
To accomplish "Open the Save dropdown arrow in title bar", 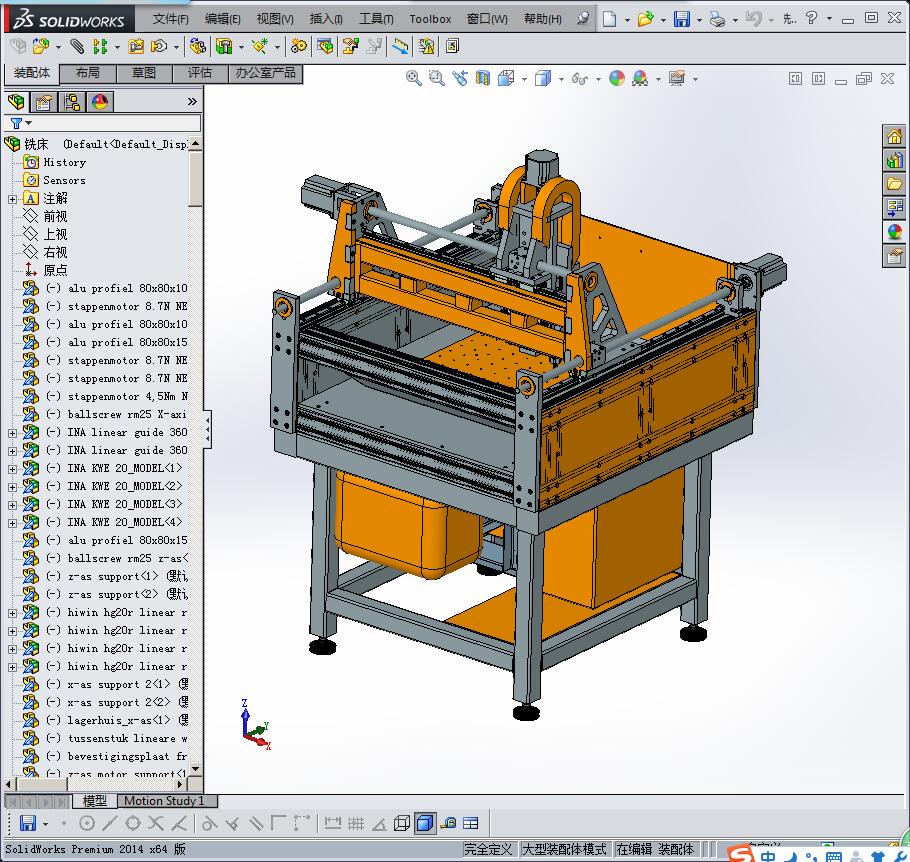I will 699,20.
